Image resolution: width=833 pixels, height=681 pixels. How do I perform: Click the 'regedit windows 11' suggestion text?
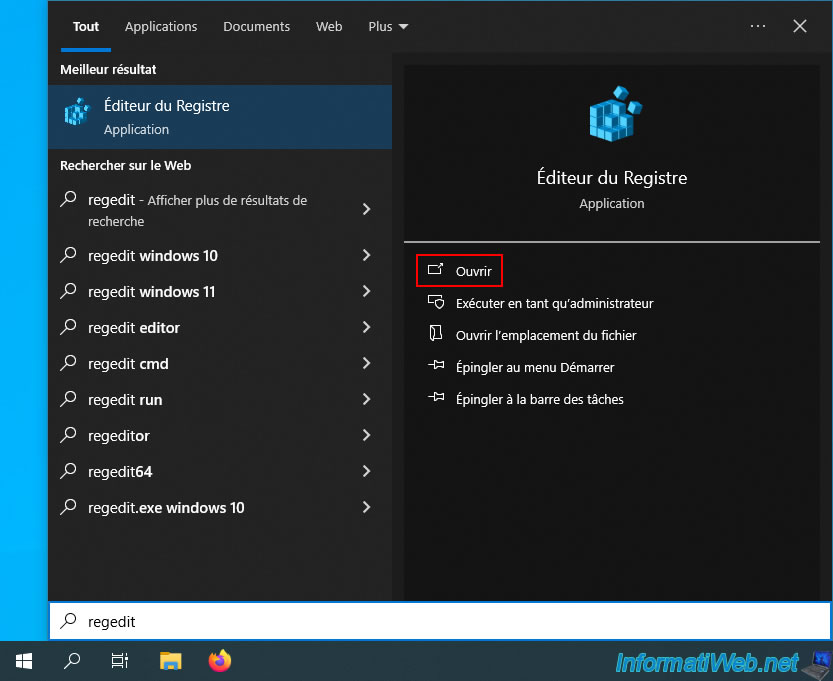[x=151, y=292]
